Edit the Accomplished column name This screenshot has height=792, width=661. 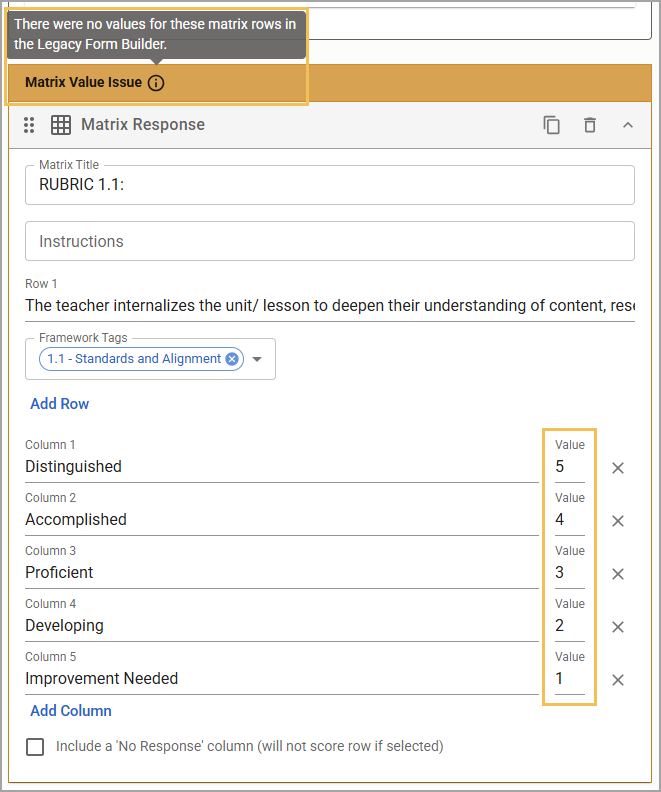[282, 519]
